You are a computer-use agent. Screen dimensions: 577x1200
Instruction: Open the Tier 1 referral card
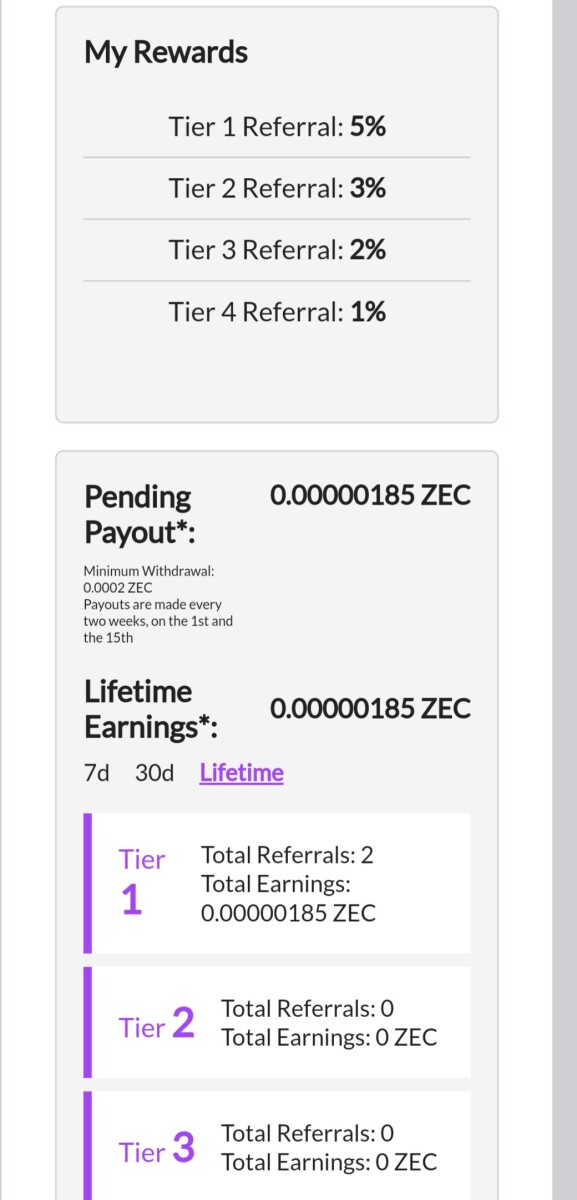coord(277,883)
